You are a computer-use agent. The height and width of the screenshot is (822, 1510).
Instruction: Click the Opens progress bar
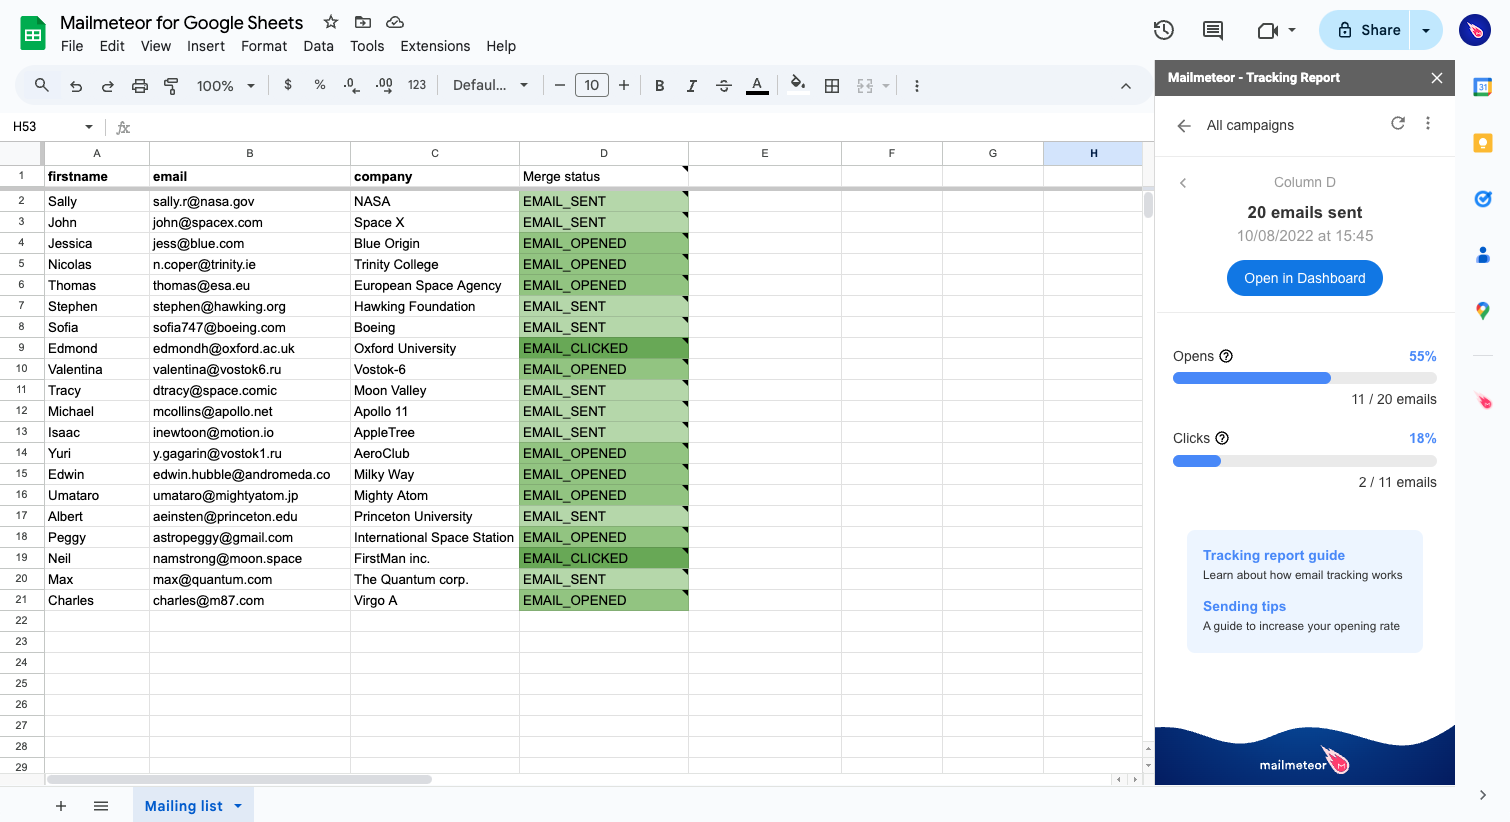click(x=1304, y=378)
